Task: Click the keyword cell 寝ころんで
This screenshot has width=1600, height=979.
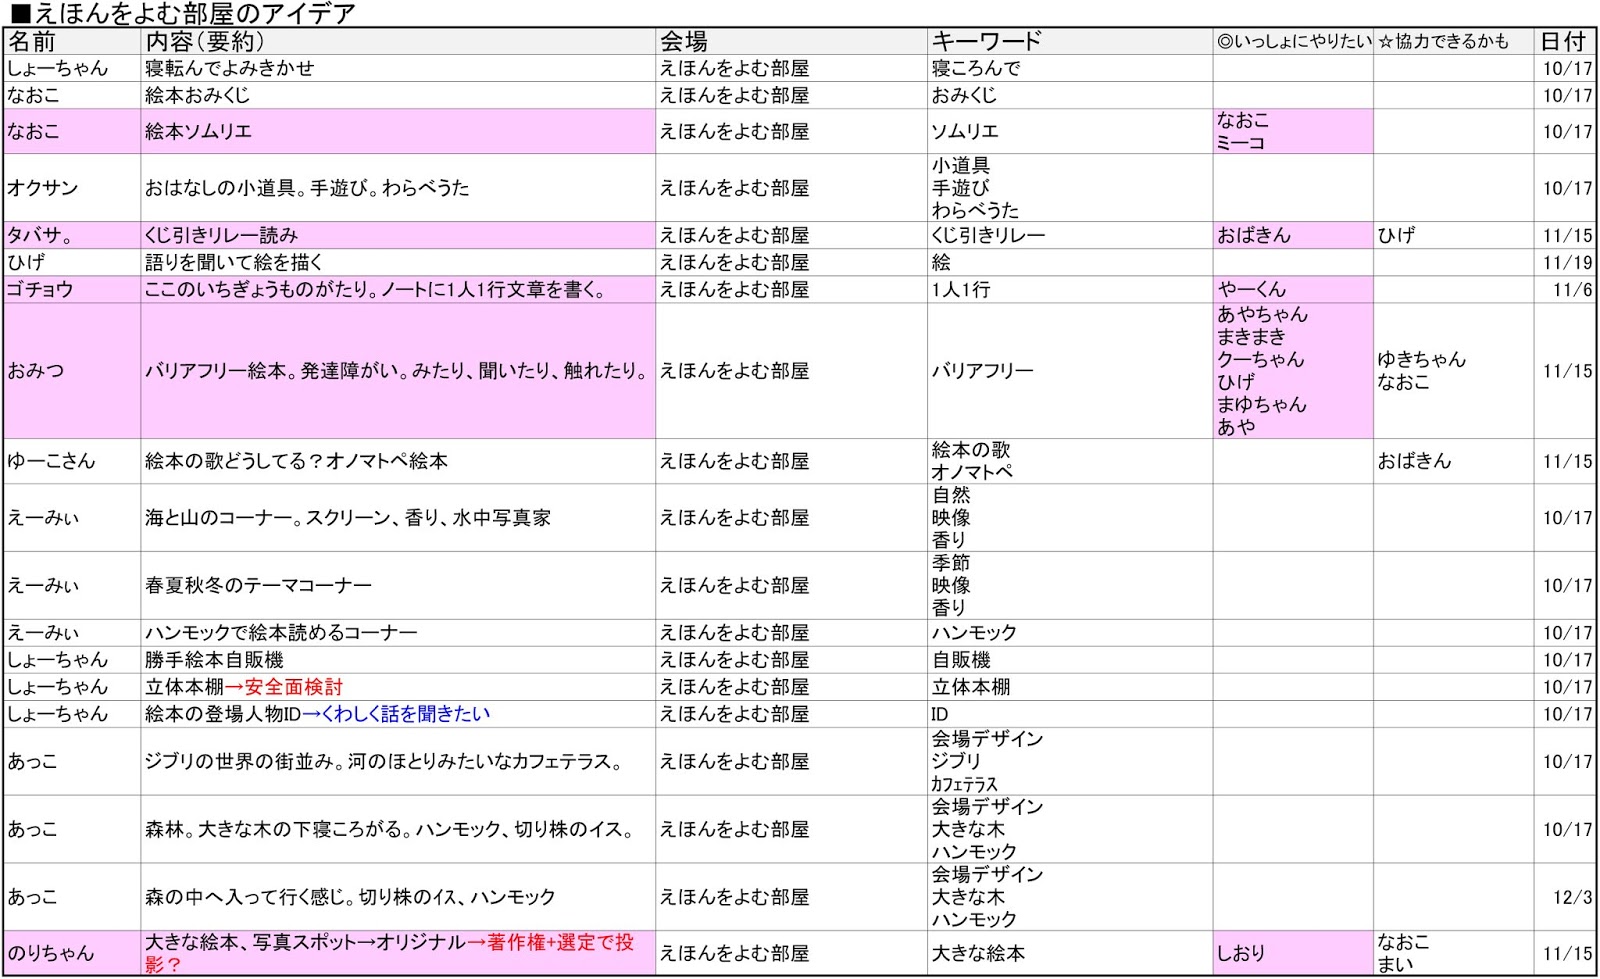Action: tap(1070, 68)
